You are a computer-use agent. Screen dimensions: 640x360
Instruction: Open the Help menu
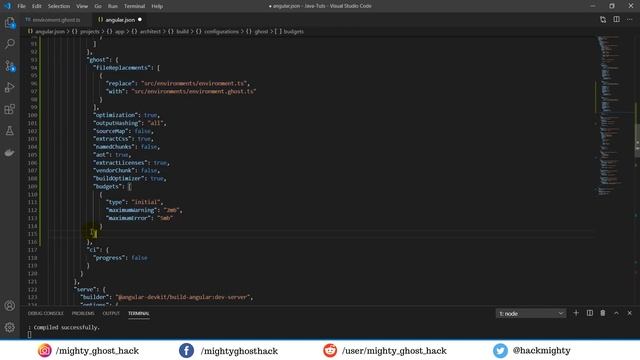[157, 6]
